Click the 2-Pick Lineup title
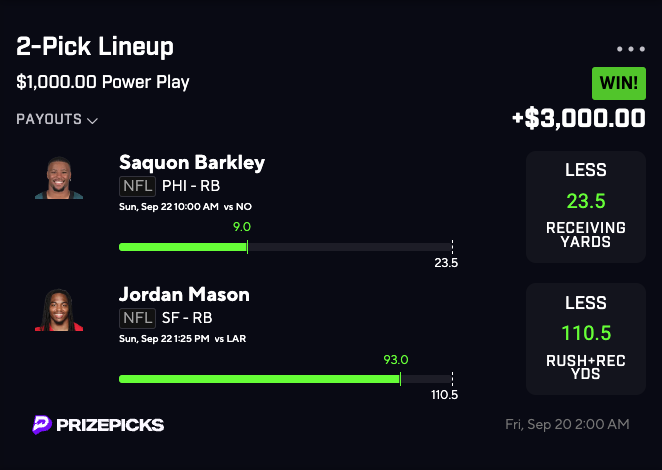This screenshot has width=662, height=470. tap(95, 46)
